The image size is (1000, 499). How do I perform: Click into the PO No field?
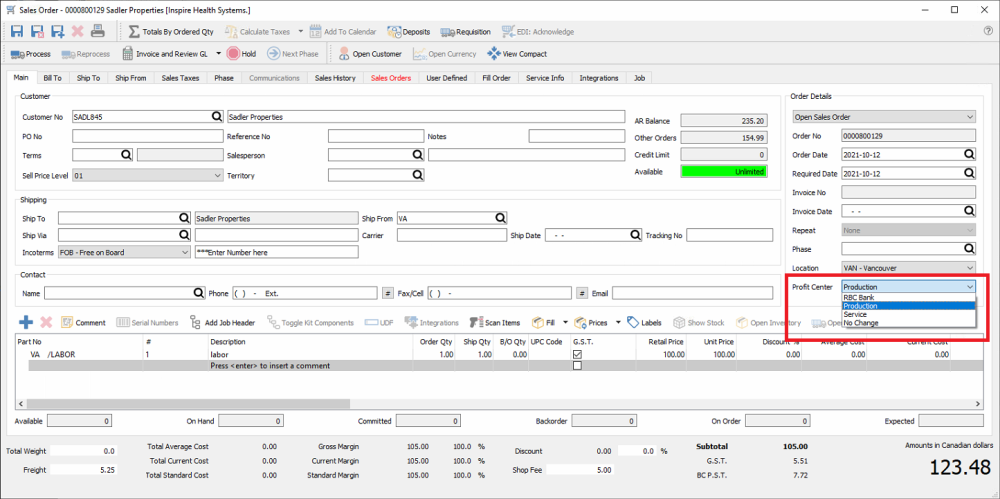tap(147, 136)
